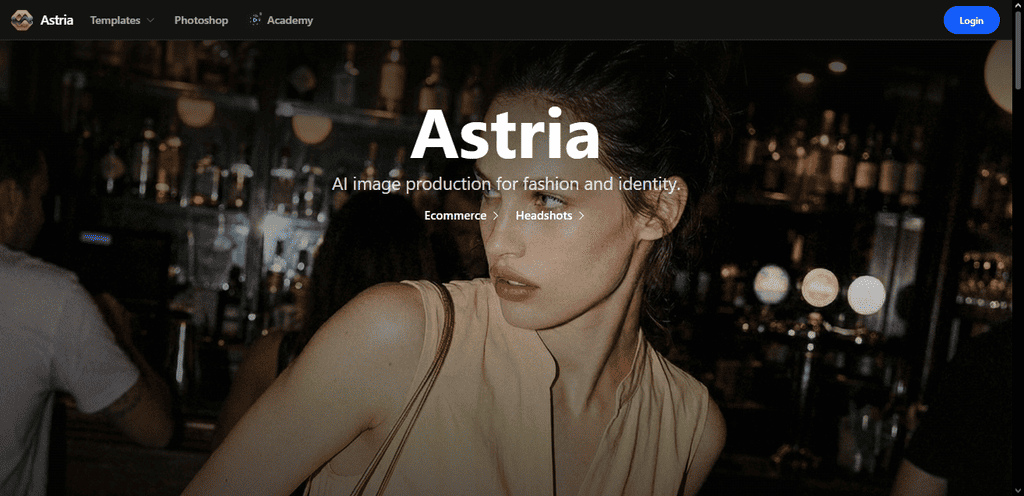This screenshot has width=1024, height=496.
Task: Open the Photoshop nav item
Action: point(201,20)
